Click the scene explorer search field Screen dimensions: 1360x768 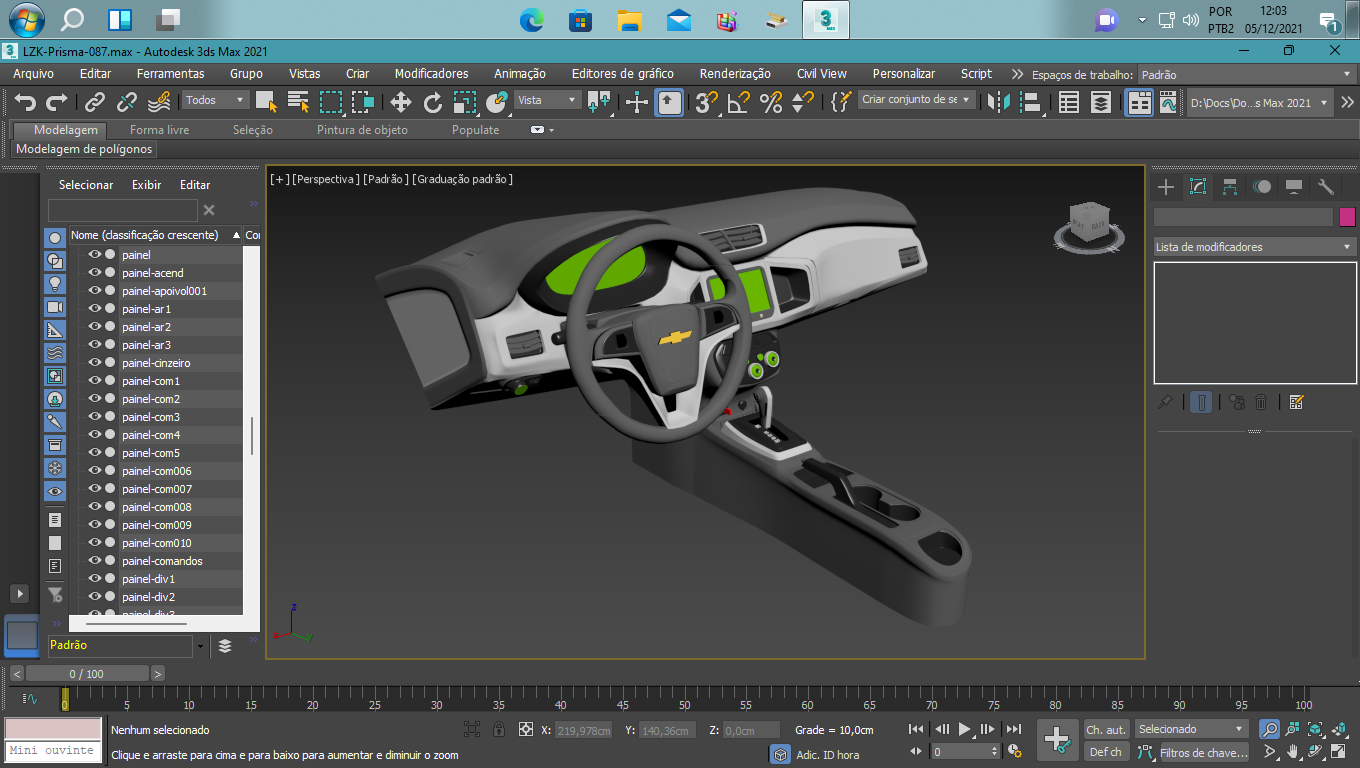pyautogui.click(x=123, y=210)
